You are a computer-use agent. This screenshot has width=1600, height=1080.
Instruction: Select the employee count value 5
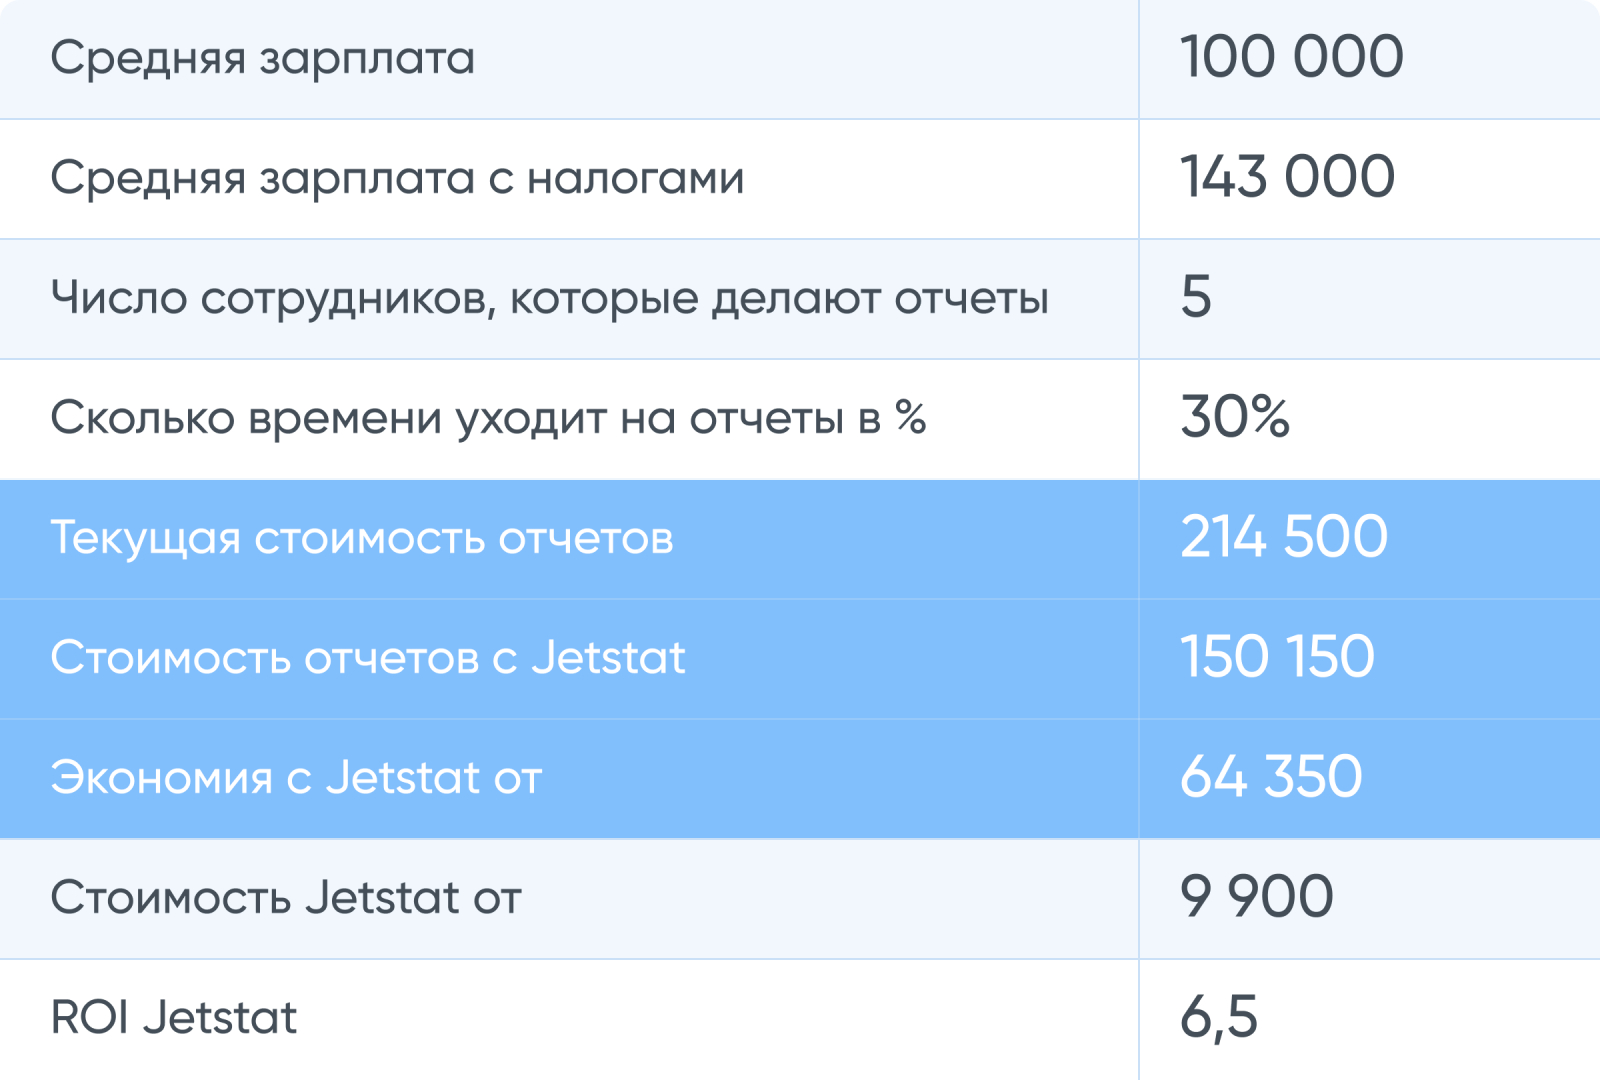[x=1196, y=297]
